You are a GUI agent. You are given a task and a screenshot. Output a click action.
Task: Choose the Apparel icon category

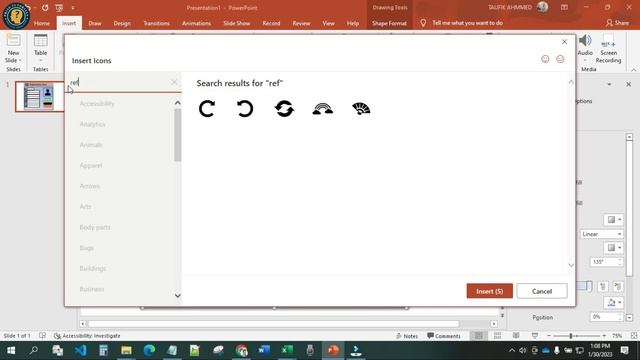pyautogui.click(x=91, y=165)
